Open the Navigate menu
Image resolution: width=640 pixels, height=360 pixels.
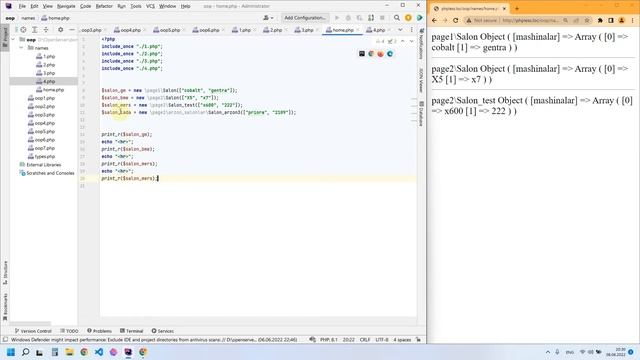pos(66,6)
